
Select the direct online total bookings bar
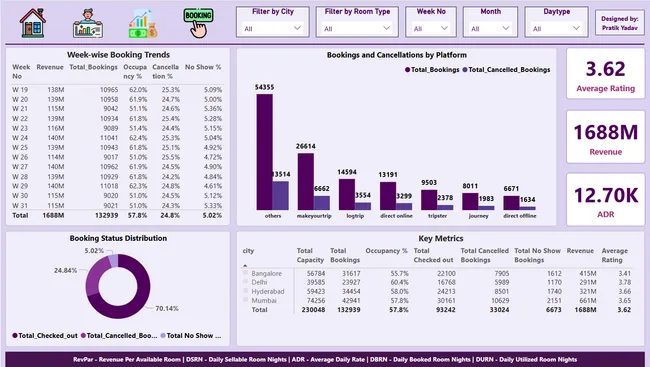(x=388, y=196)
